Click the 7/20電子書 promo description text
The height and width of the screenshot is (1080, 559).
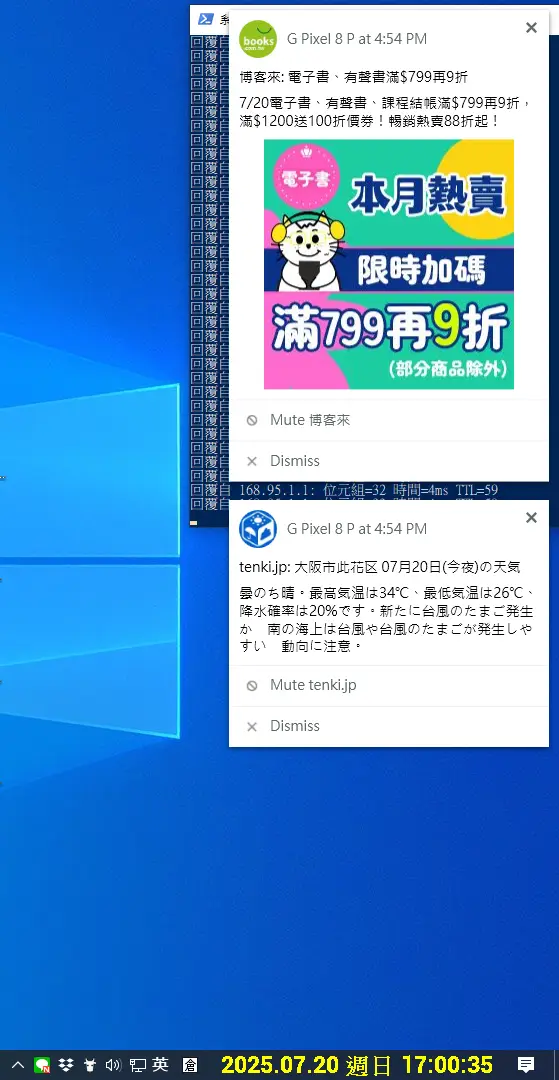(x=386, y=112)
